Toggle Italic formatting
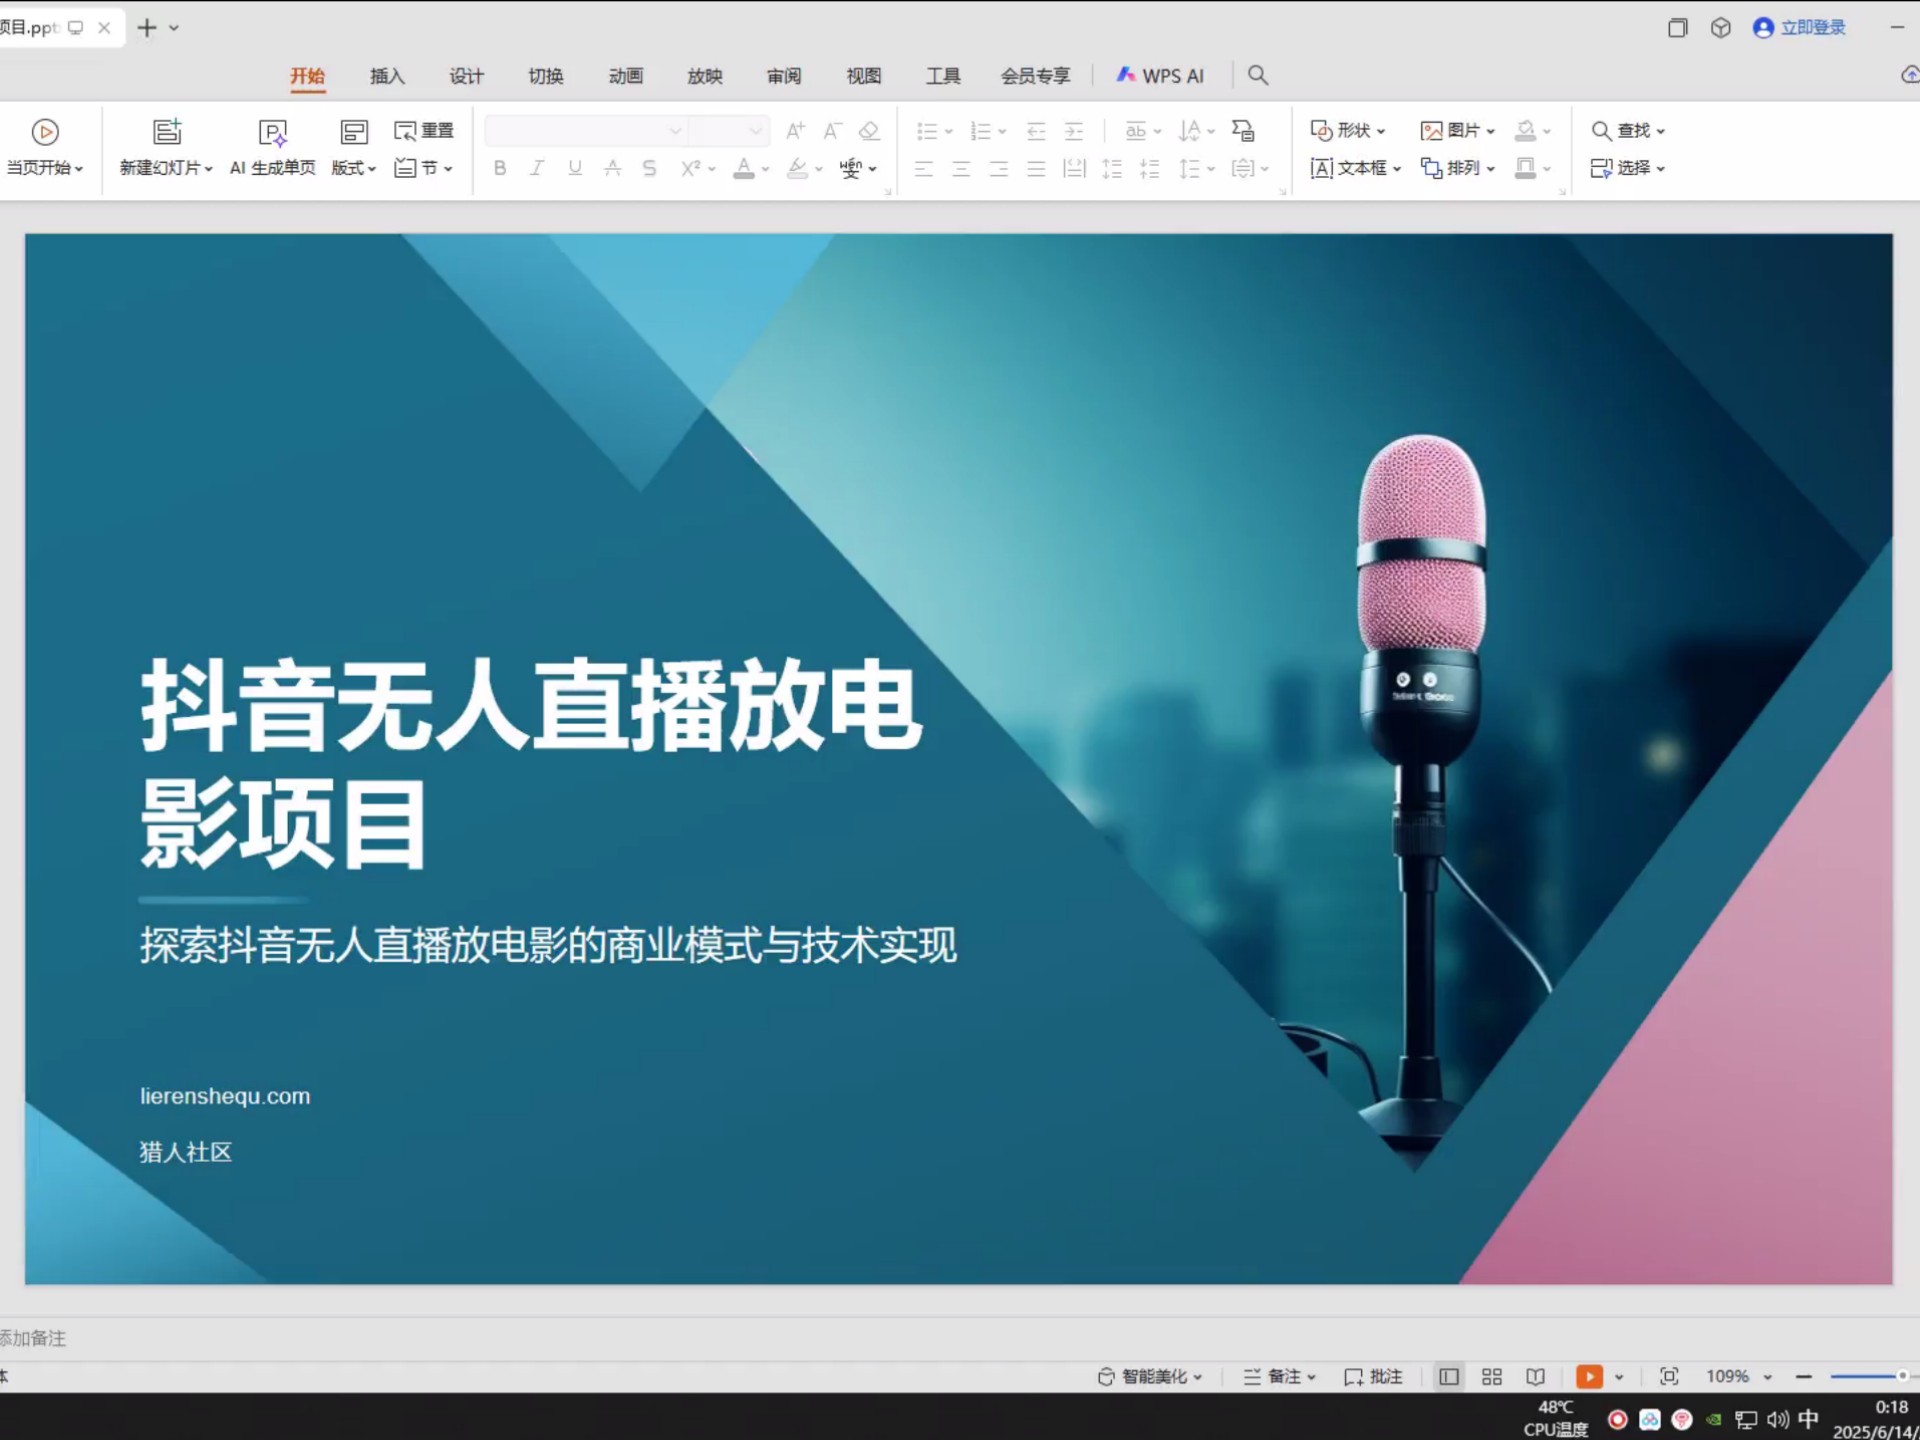The image size is (1920, 1440). coord(537,168)
